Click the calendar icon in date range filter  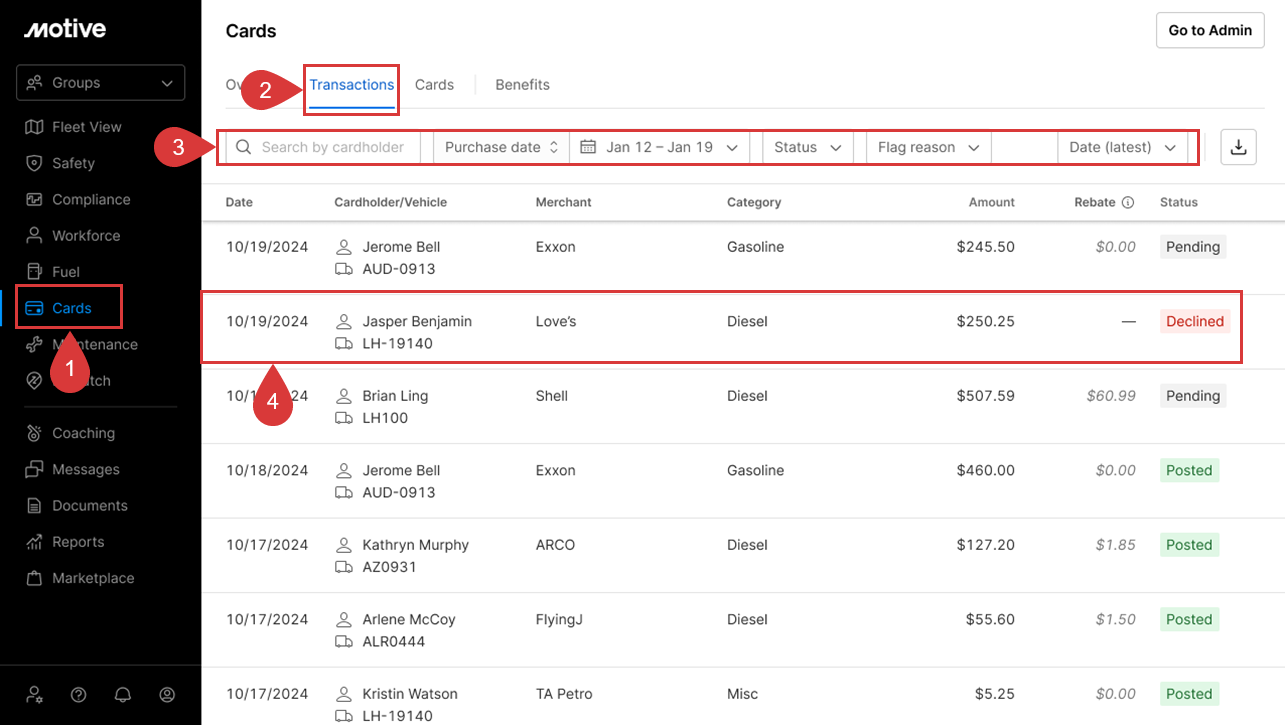point(589,147)
